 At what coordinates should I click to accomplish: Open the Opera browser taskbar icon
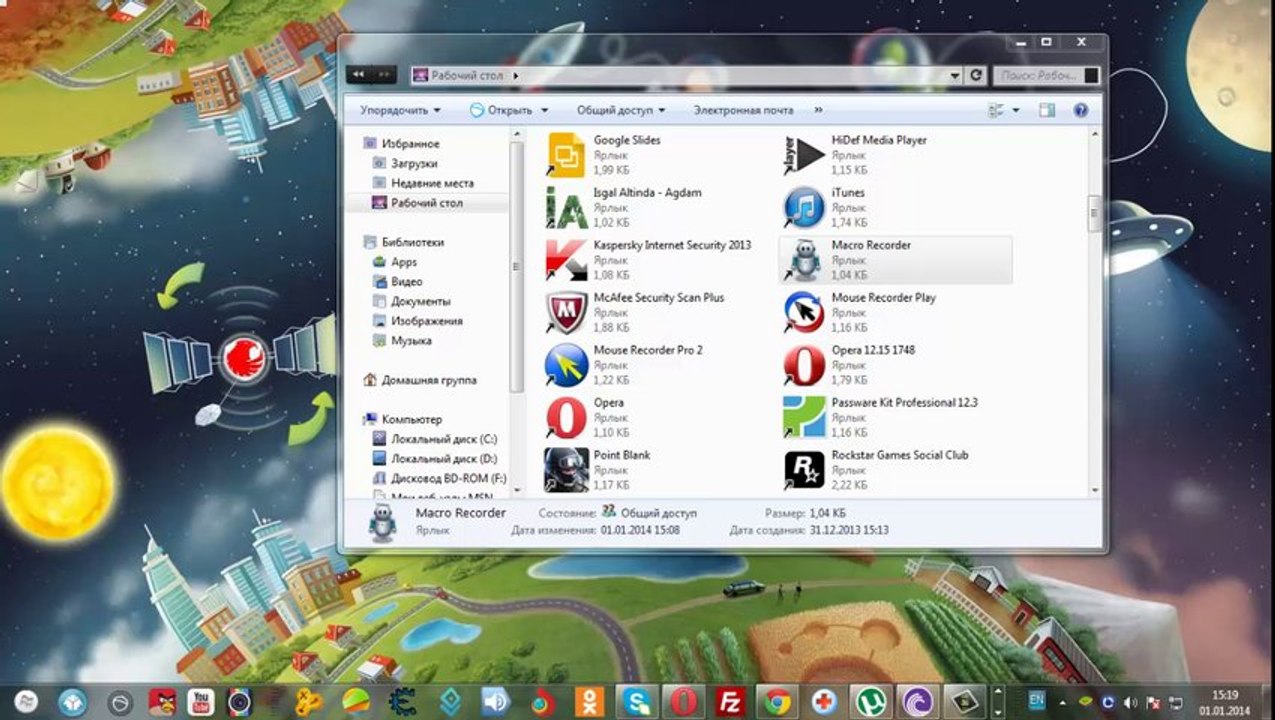click(683, 702)
